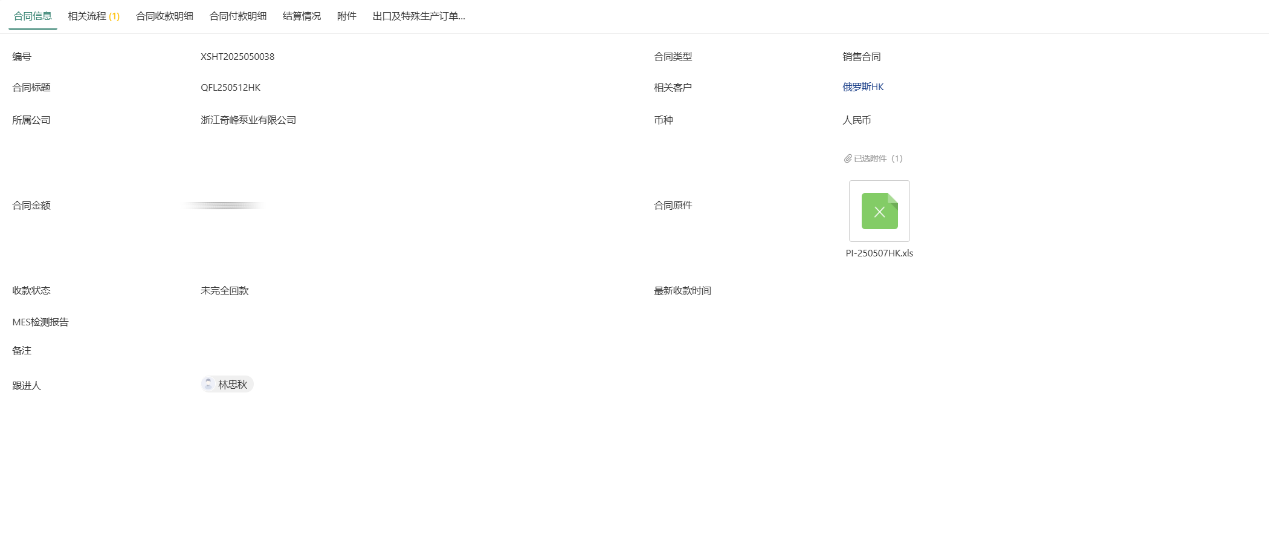The image size is (1269, 537).
Task: Click the file name PI-250507HK.xls
Action: pyautogui.click(x=879, y=254)
